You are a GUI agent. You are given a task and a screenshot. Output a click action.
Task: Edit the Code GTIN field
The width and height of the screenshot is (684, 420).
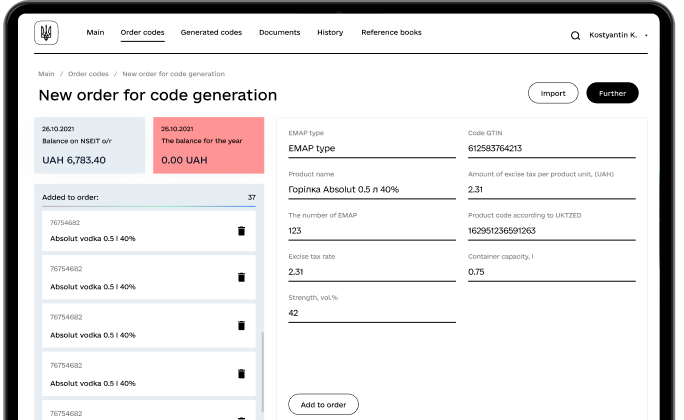click(x=552, y=149)
